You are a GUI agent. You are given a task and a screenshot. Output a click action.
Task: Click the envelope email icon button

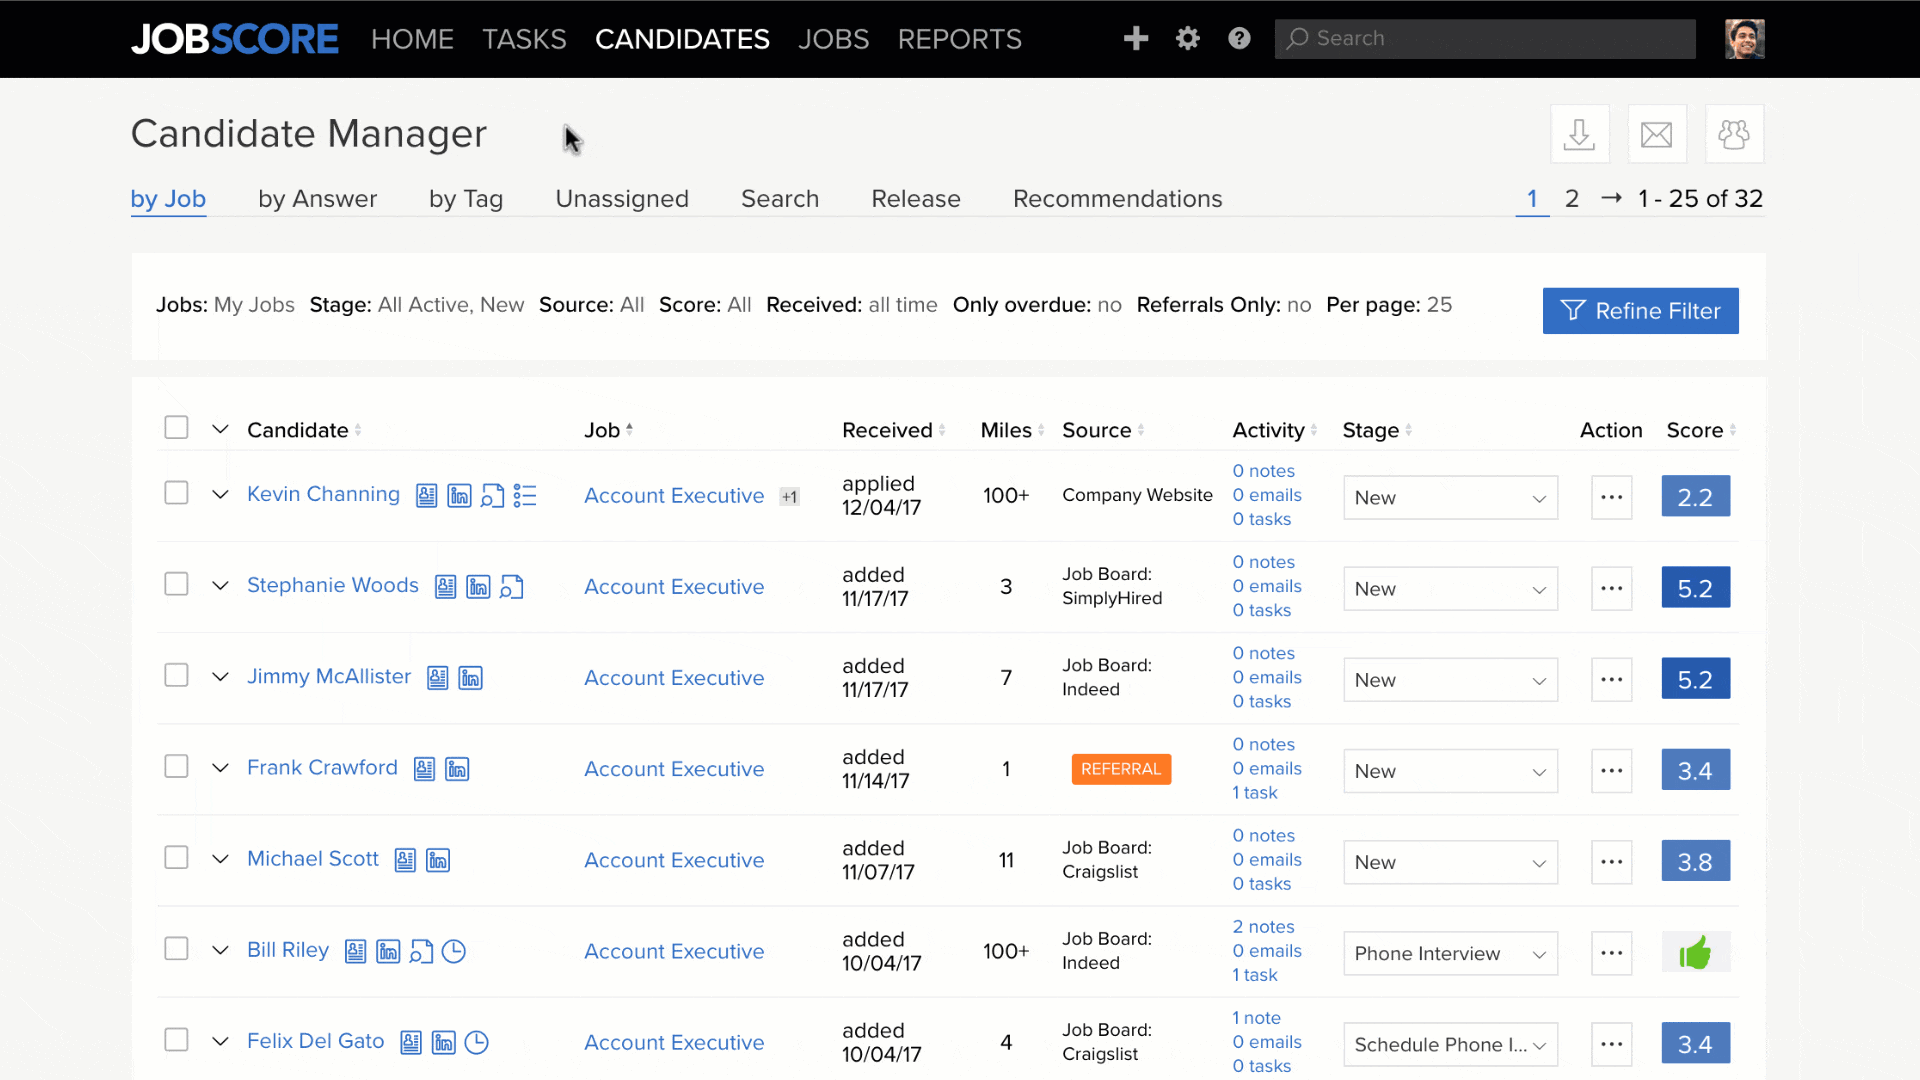coord(1657,134)
